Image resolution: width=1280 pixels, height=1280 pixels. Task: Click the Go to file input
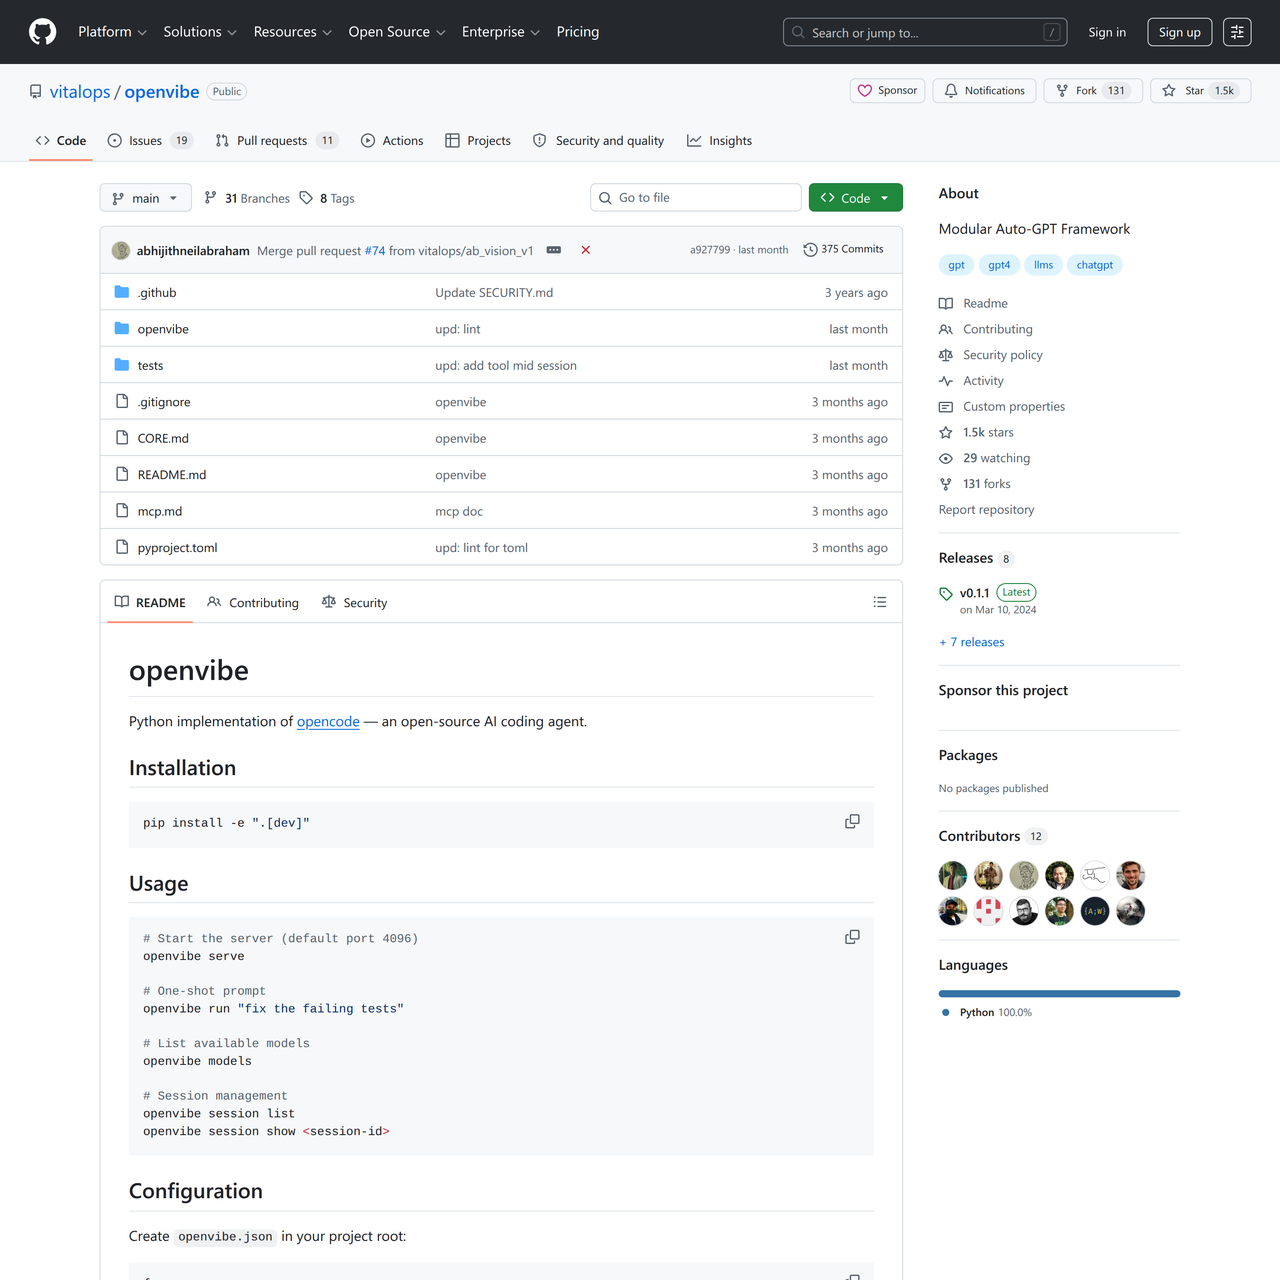pos(696,198)
